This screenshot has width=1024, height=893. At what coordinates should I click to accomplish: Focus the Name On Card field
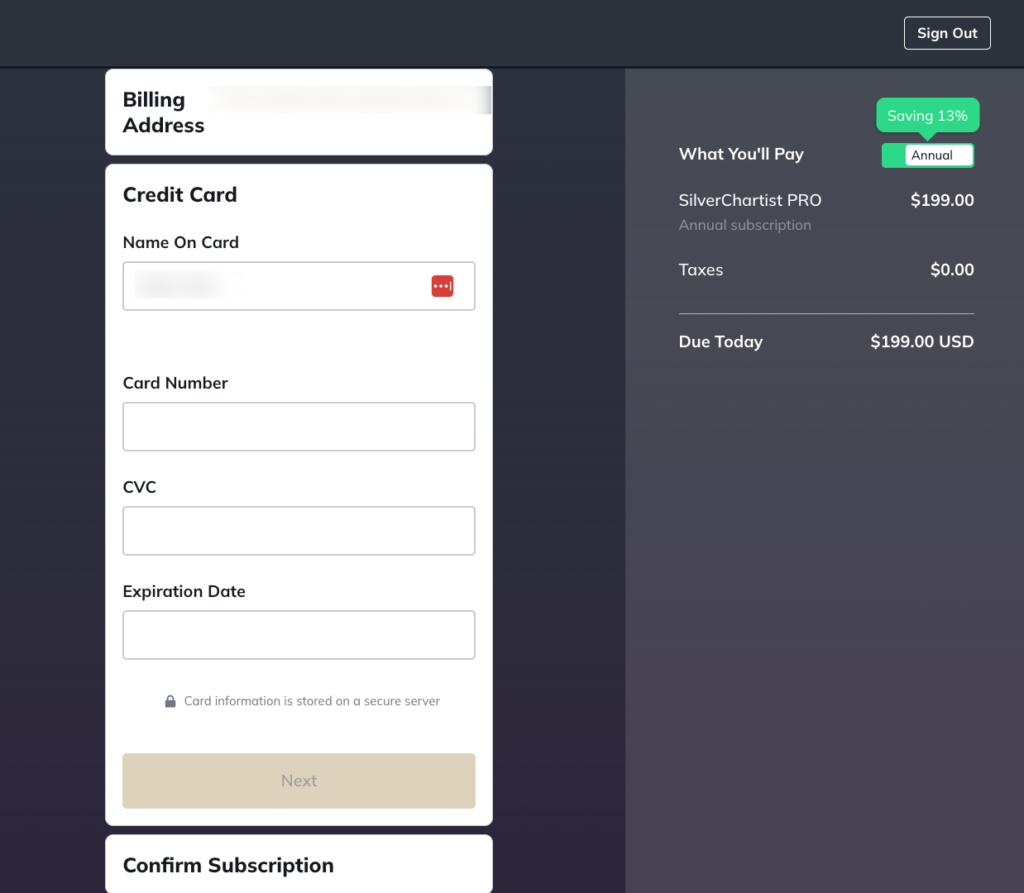point(299,286)
